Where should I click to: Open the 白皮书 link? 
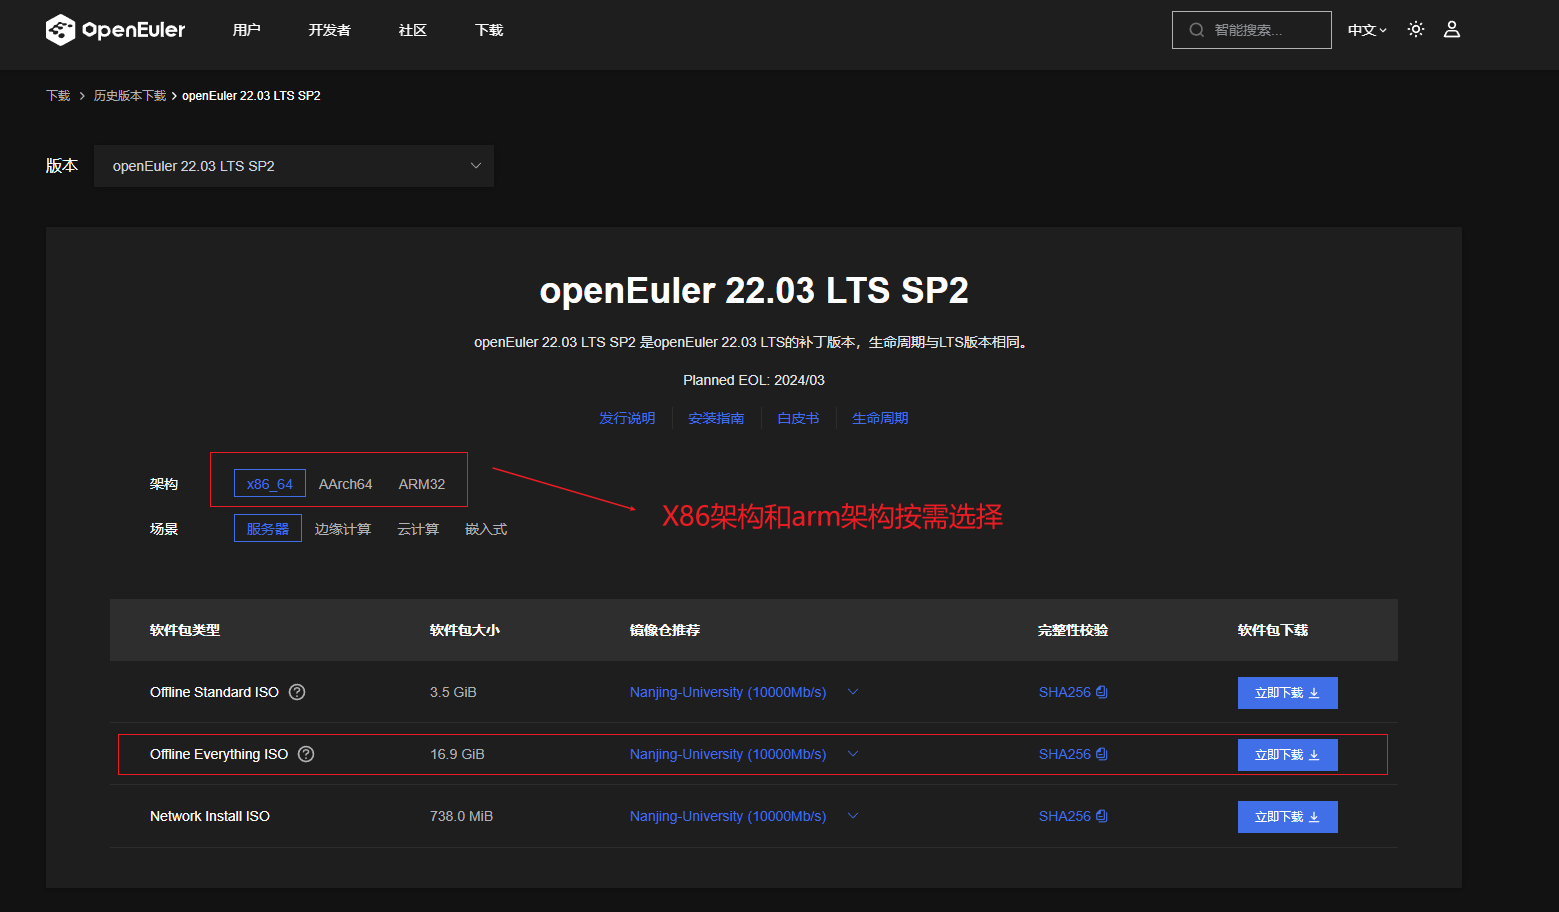798,418
